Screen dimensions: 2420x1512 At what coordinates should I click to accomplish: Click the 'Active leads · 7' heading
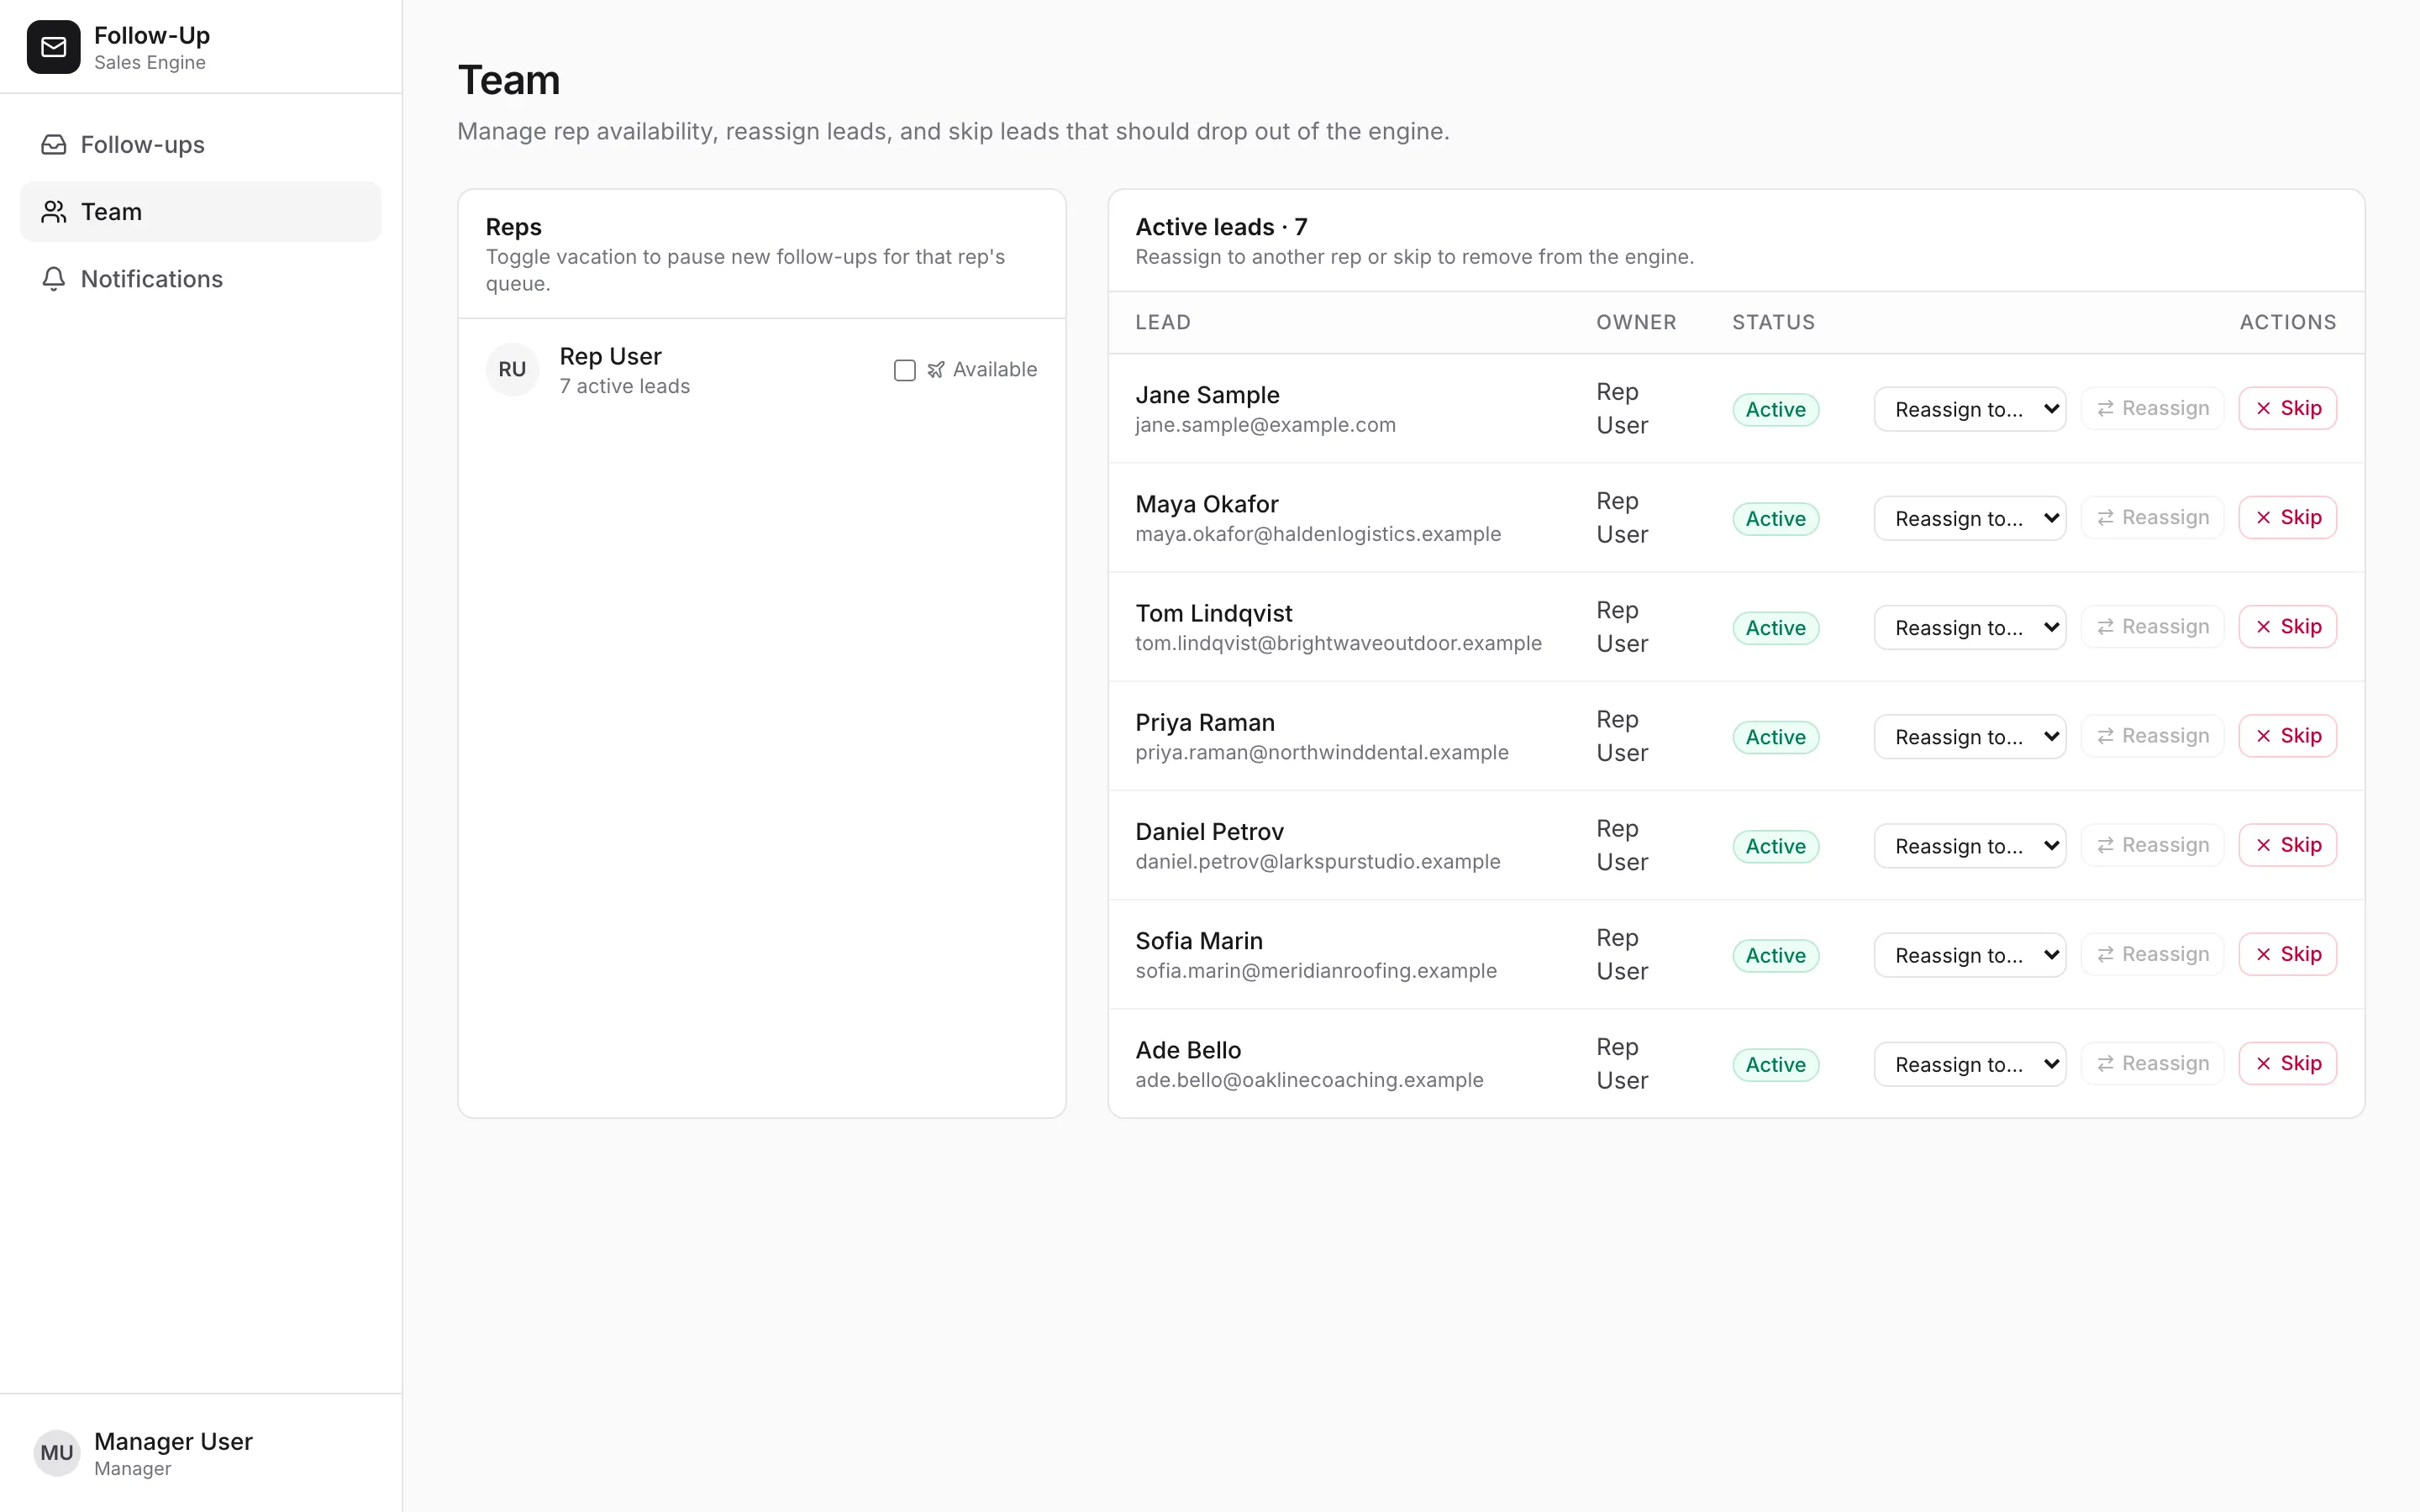pos(1221,227)
